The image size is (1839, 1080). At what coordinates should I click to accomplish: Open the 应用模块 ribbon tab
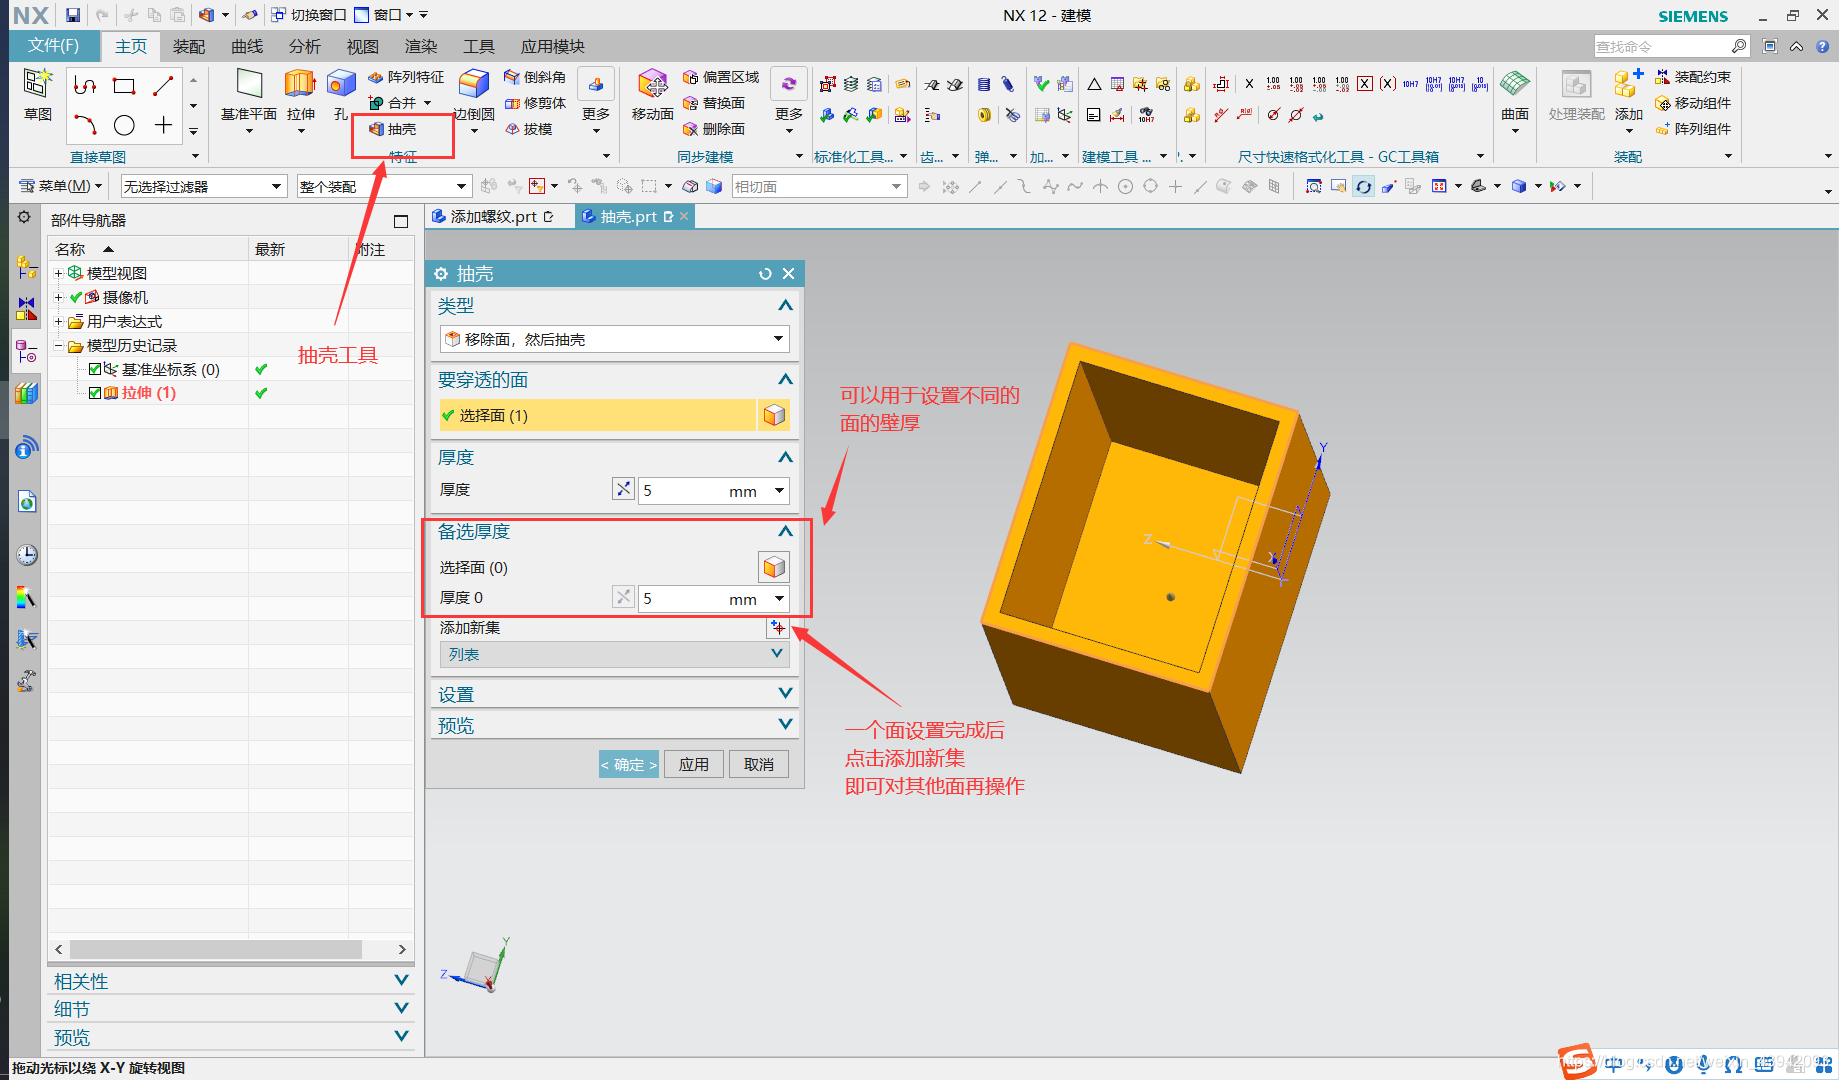552,46
